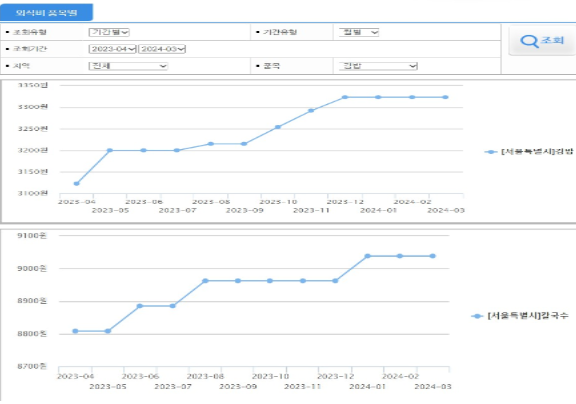This screenshot has width=576, height=404.
Task: Click the 2023-10 data point on the 김밥 chart
Action: (x=278, y=127)
